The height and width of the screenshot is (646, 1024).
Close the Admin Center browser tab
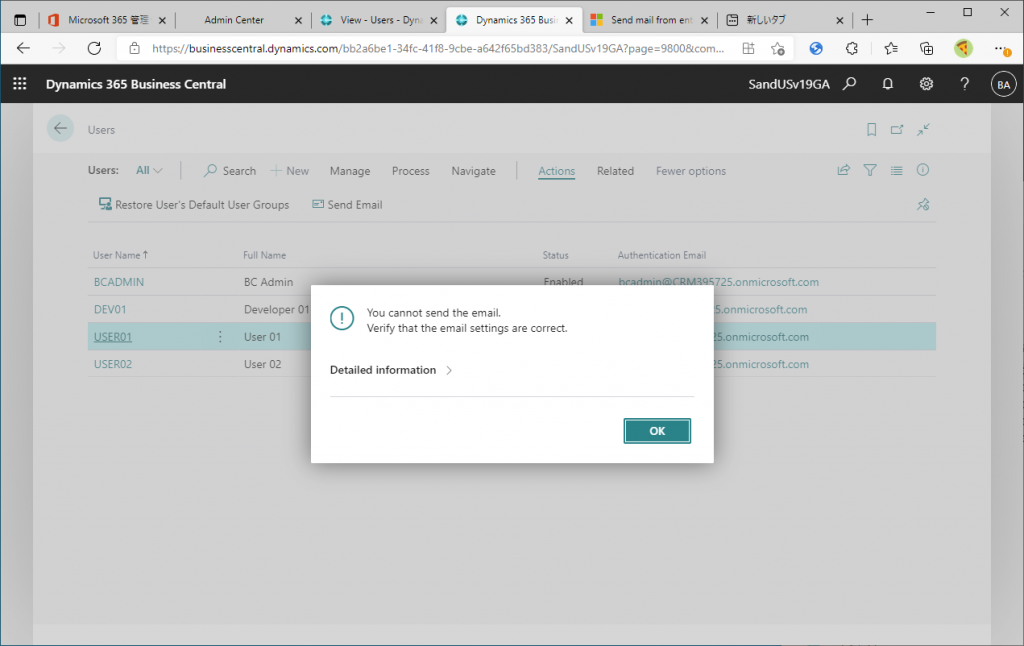pos(298,21)
